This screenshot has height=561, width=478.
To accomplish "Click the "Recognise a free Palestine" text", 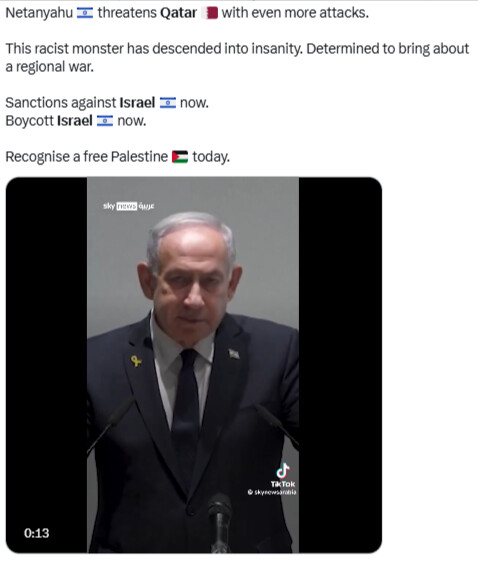I will click(x=87, y=157).
